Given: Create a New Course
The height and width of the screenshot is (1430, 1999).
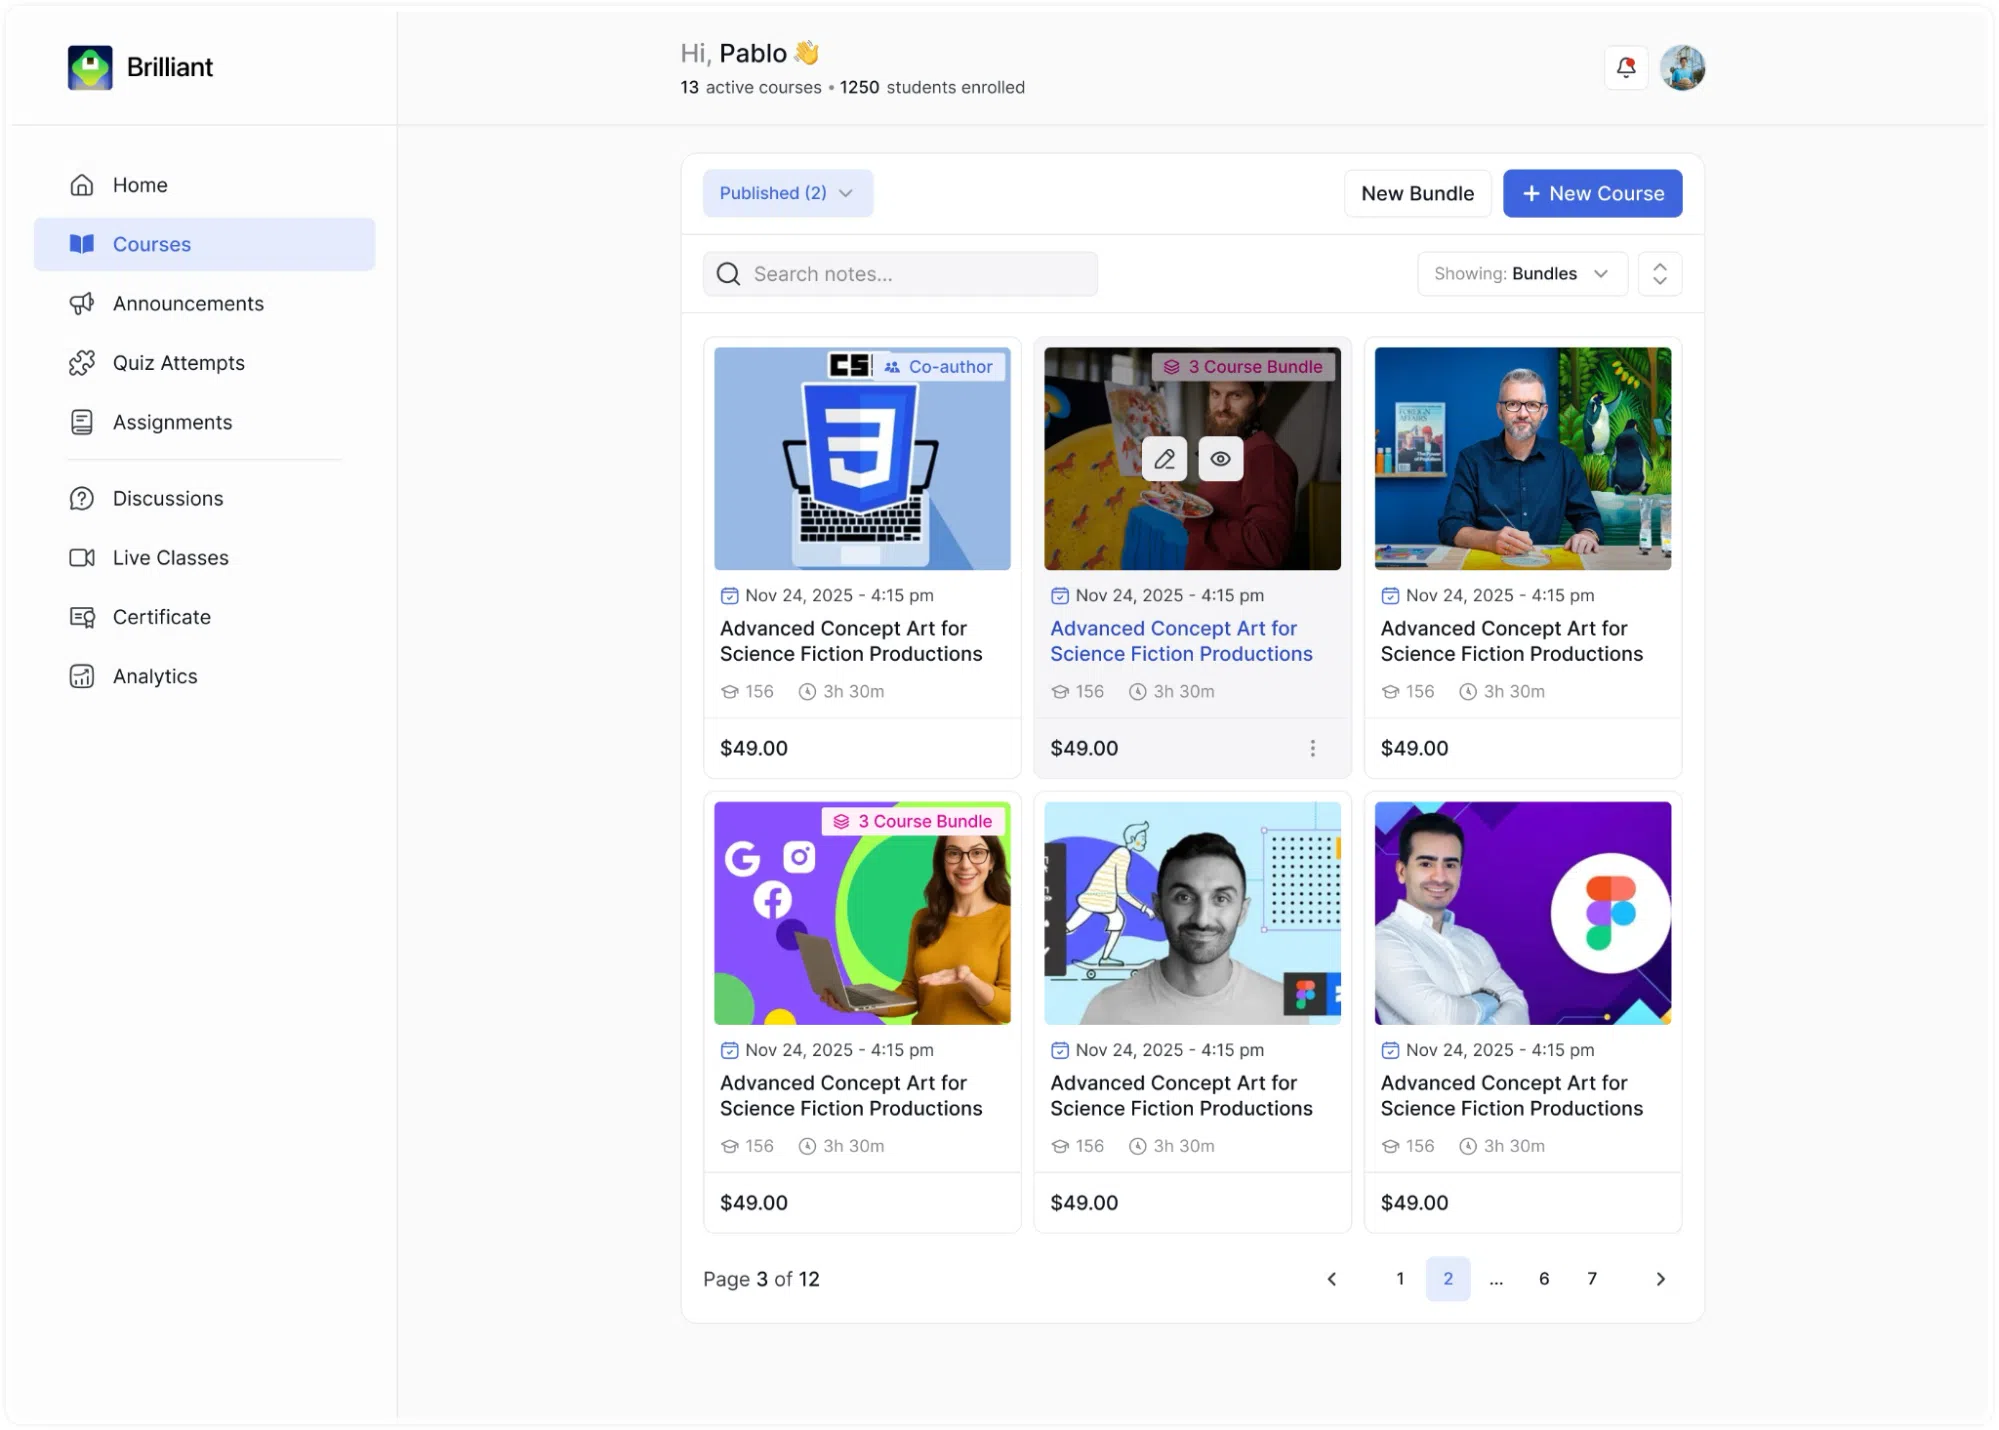Looking at the screenshot, I should point(1592,193).
